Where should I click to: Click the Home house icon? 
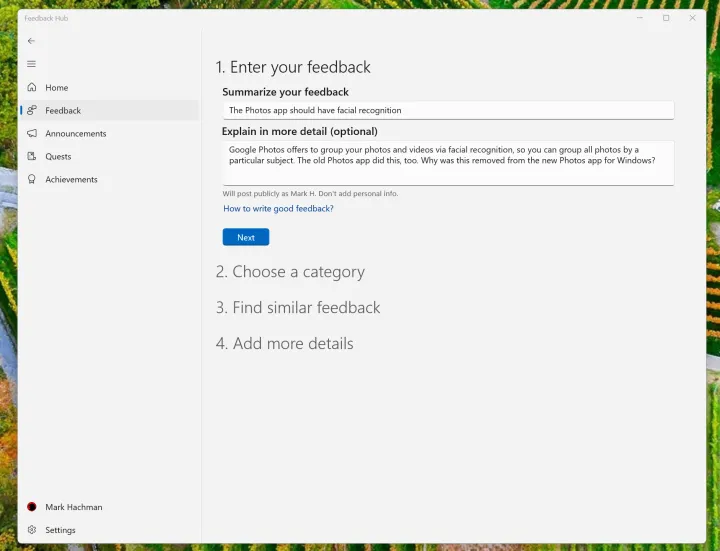(x=32, y=88)
